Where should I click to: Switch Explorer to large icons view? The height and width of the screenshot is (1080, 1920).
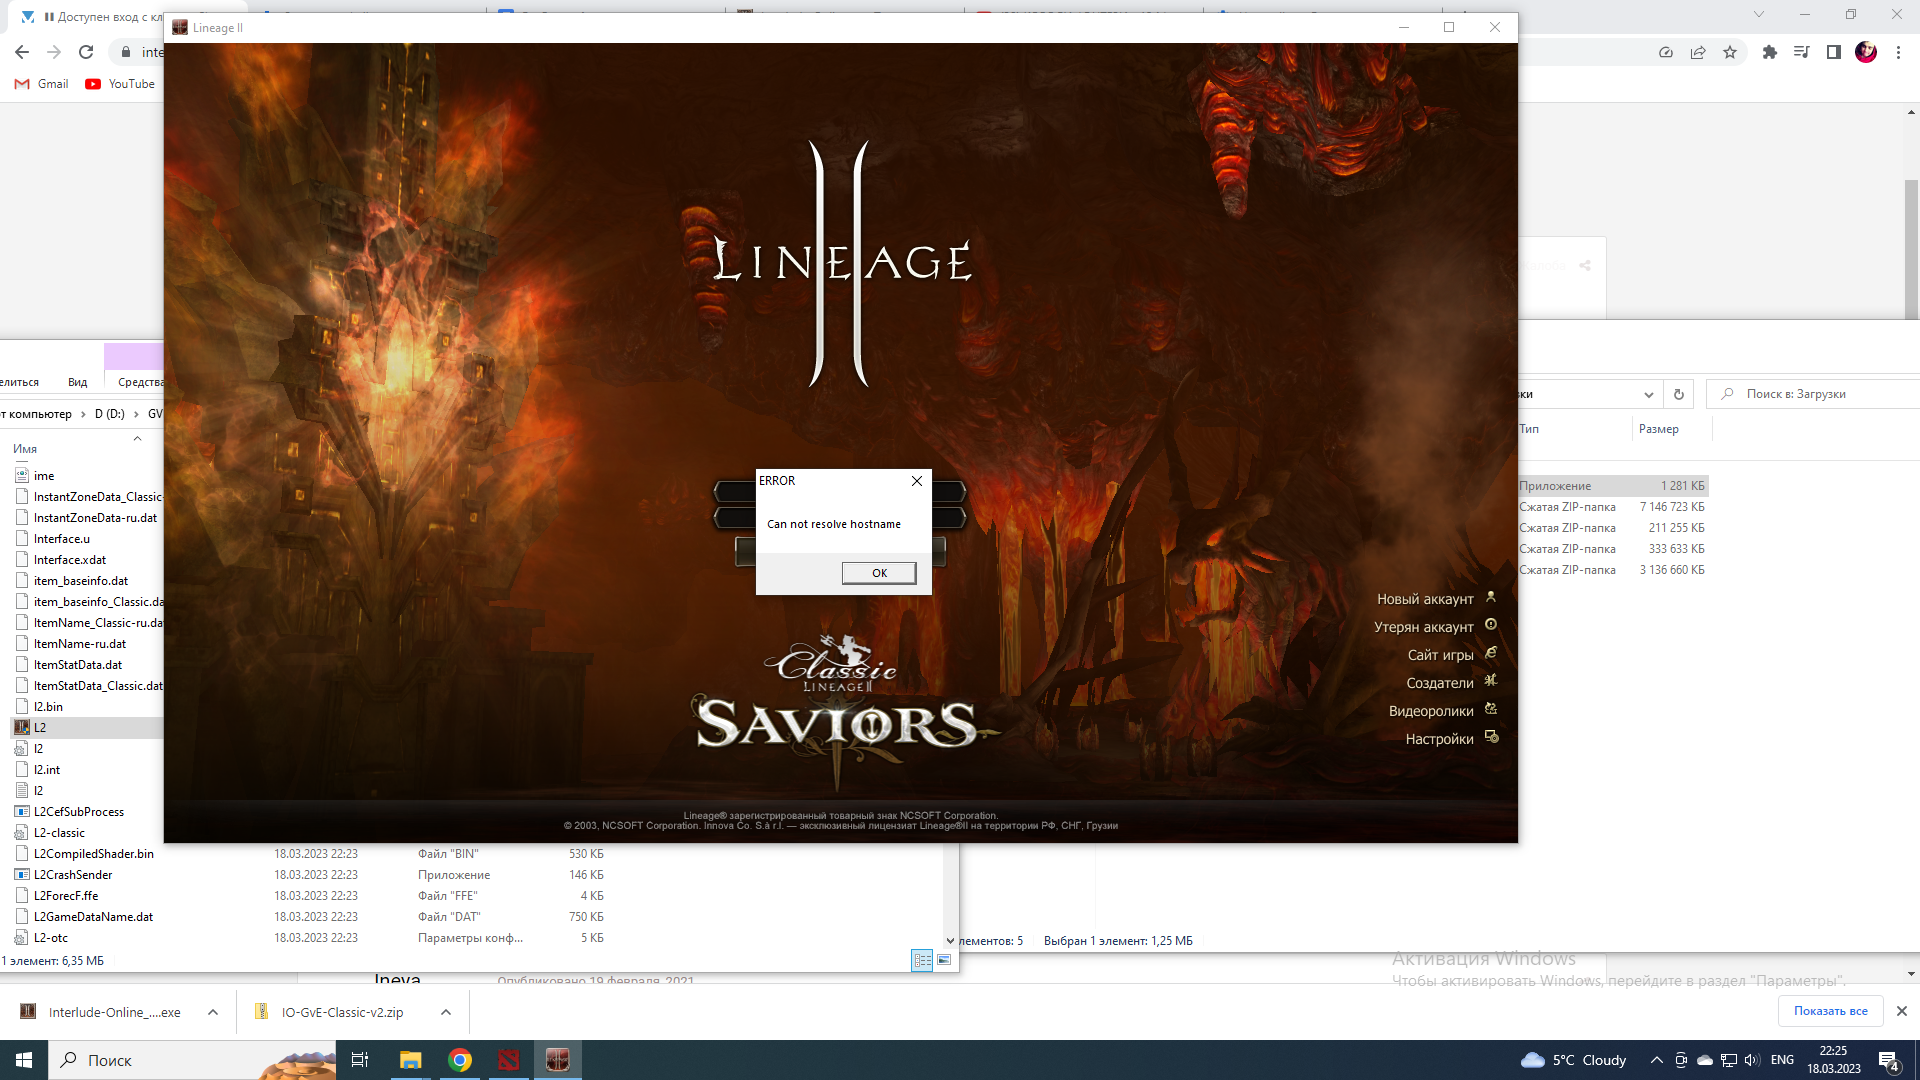[x=944, y=960]
